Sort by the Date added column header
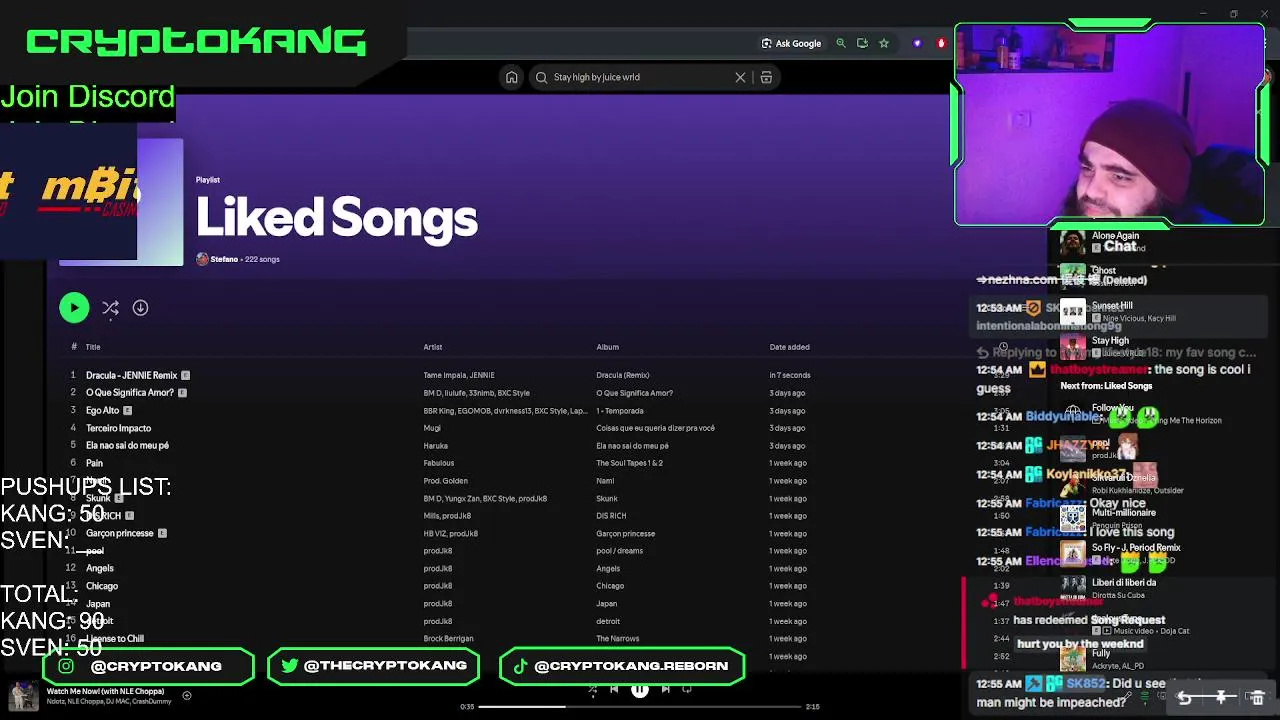Image resolution: width=1280 pixels, height=720 pixels. (789, 347)
